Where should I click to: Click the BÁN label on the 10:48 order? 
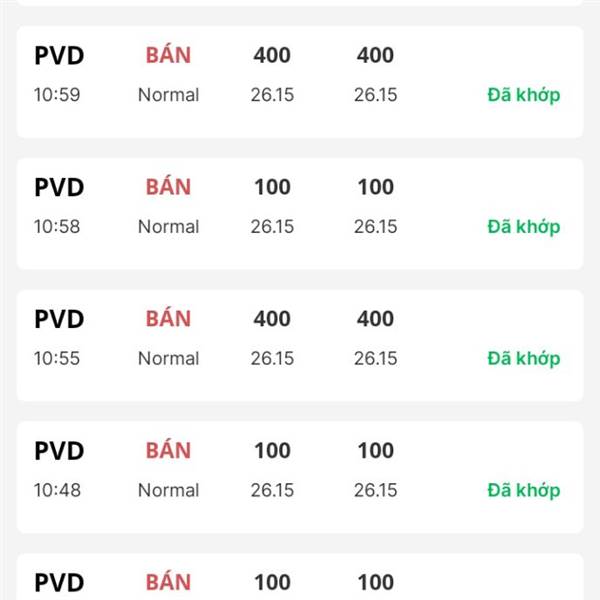(x=168, y=451)
